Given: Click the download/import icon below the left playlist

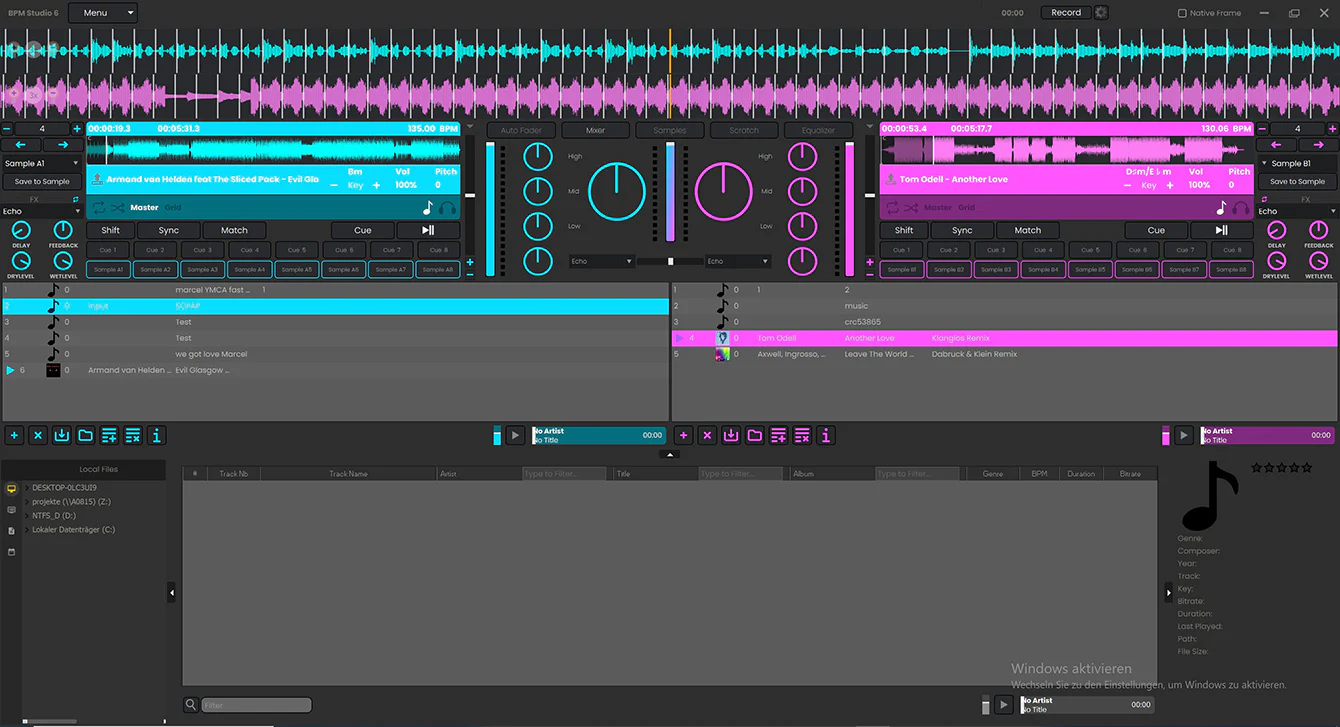Looking at the screenshot, I should click(61, 435).
